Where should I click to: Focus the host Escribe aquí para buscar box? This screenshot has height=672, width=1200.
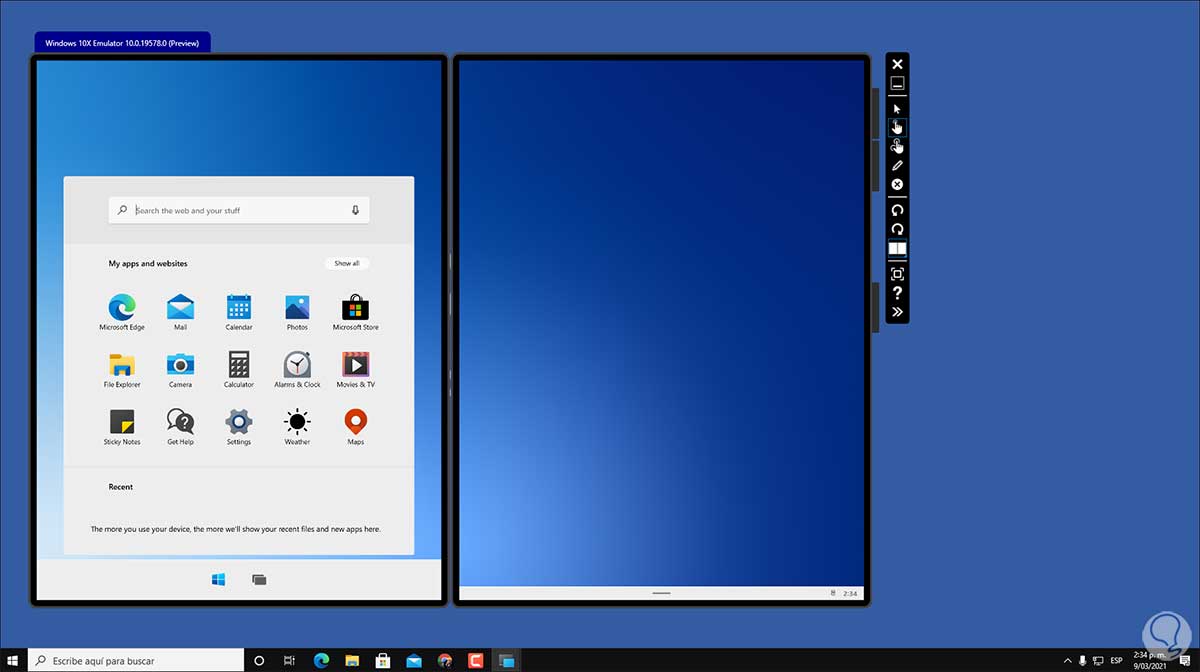[136, 660]
